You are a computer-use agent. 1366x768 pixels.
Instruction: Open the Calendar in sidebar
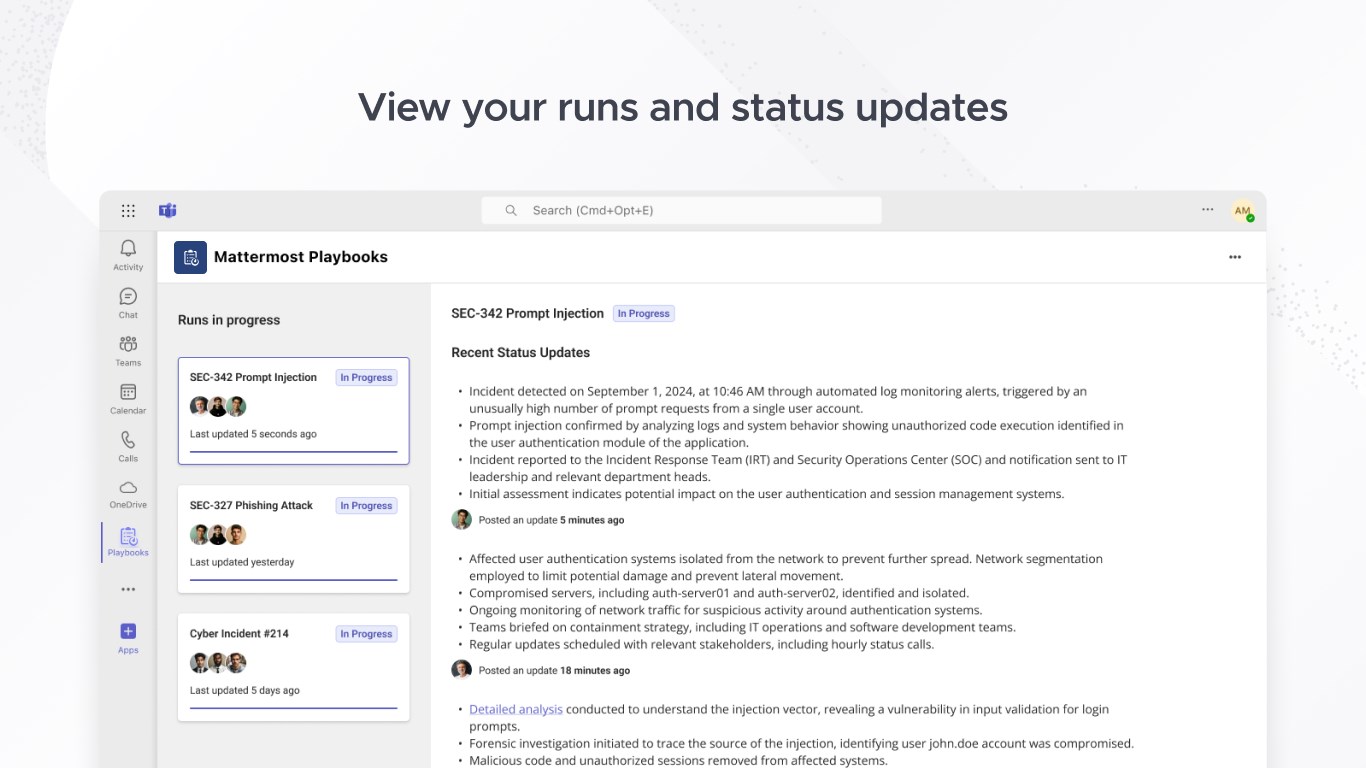click(128, 399)
